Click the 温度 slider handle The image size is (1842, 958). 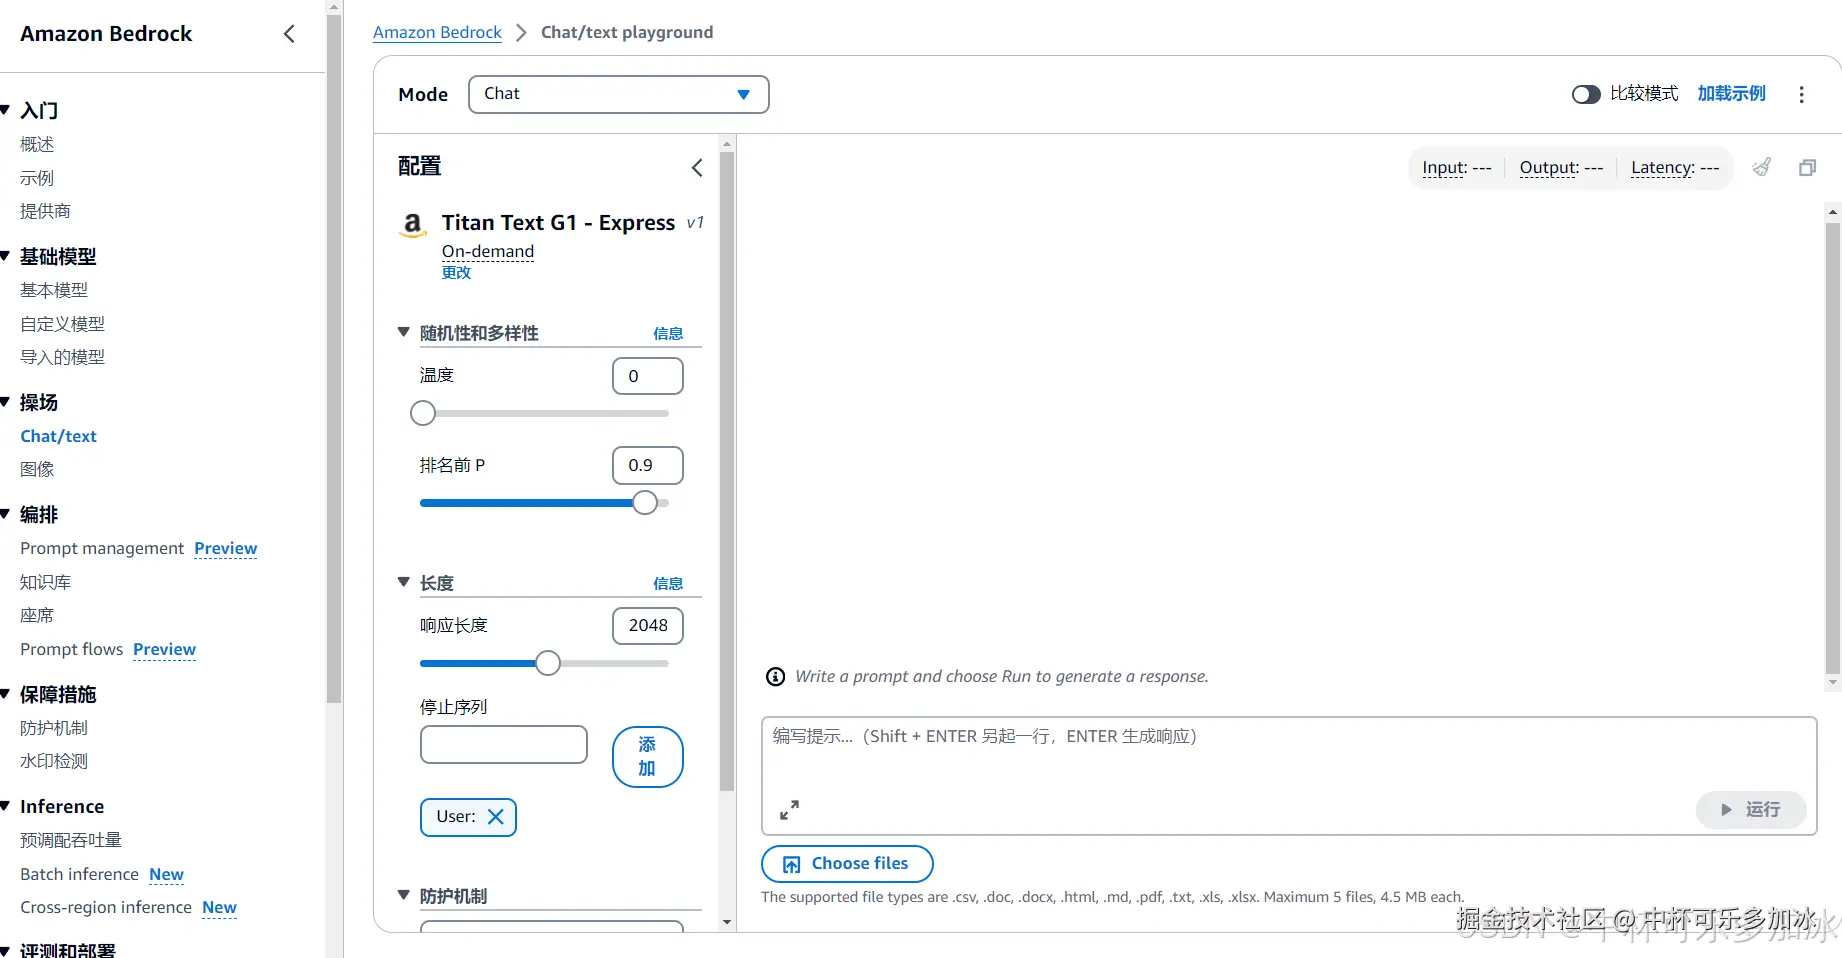pos(423,413)
